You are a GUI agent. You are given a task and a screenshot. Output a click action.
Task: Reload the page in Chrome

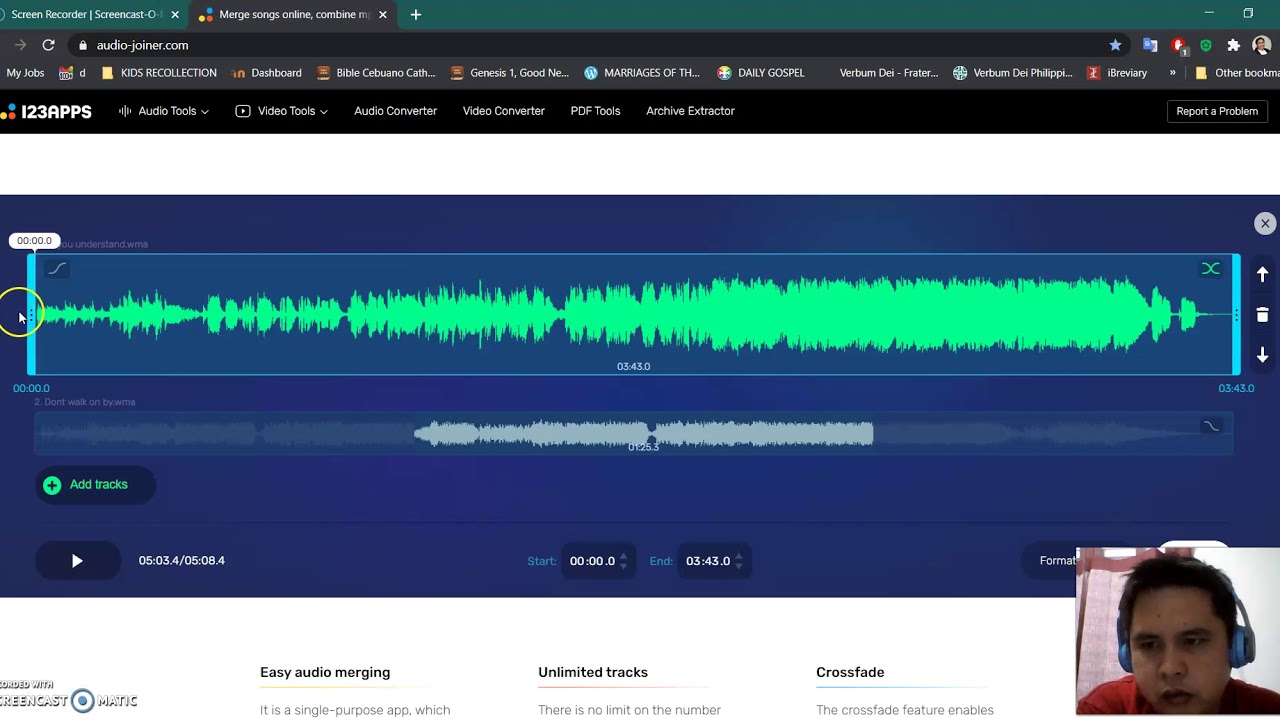(48, 45)
